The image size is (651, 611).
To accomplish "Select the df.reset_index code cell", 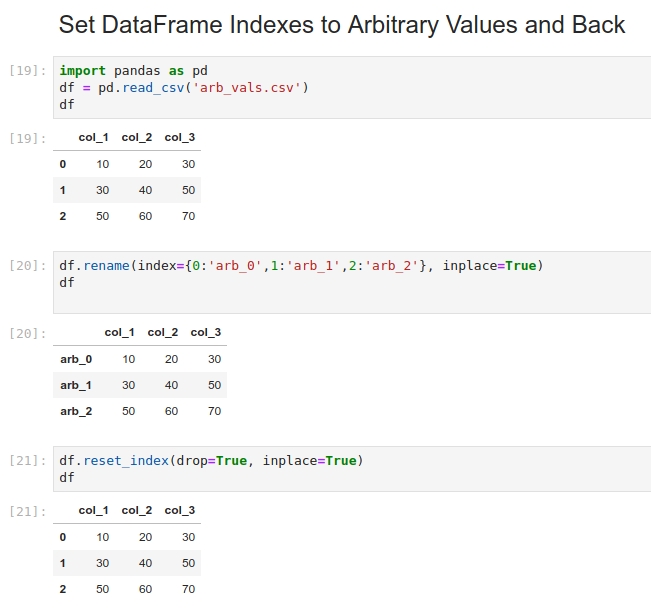I will pos(352,469).
